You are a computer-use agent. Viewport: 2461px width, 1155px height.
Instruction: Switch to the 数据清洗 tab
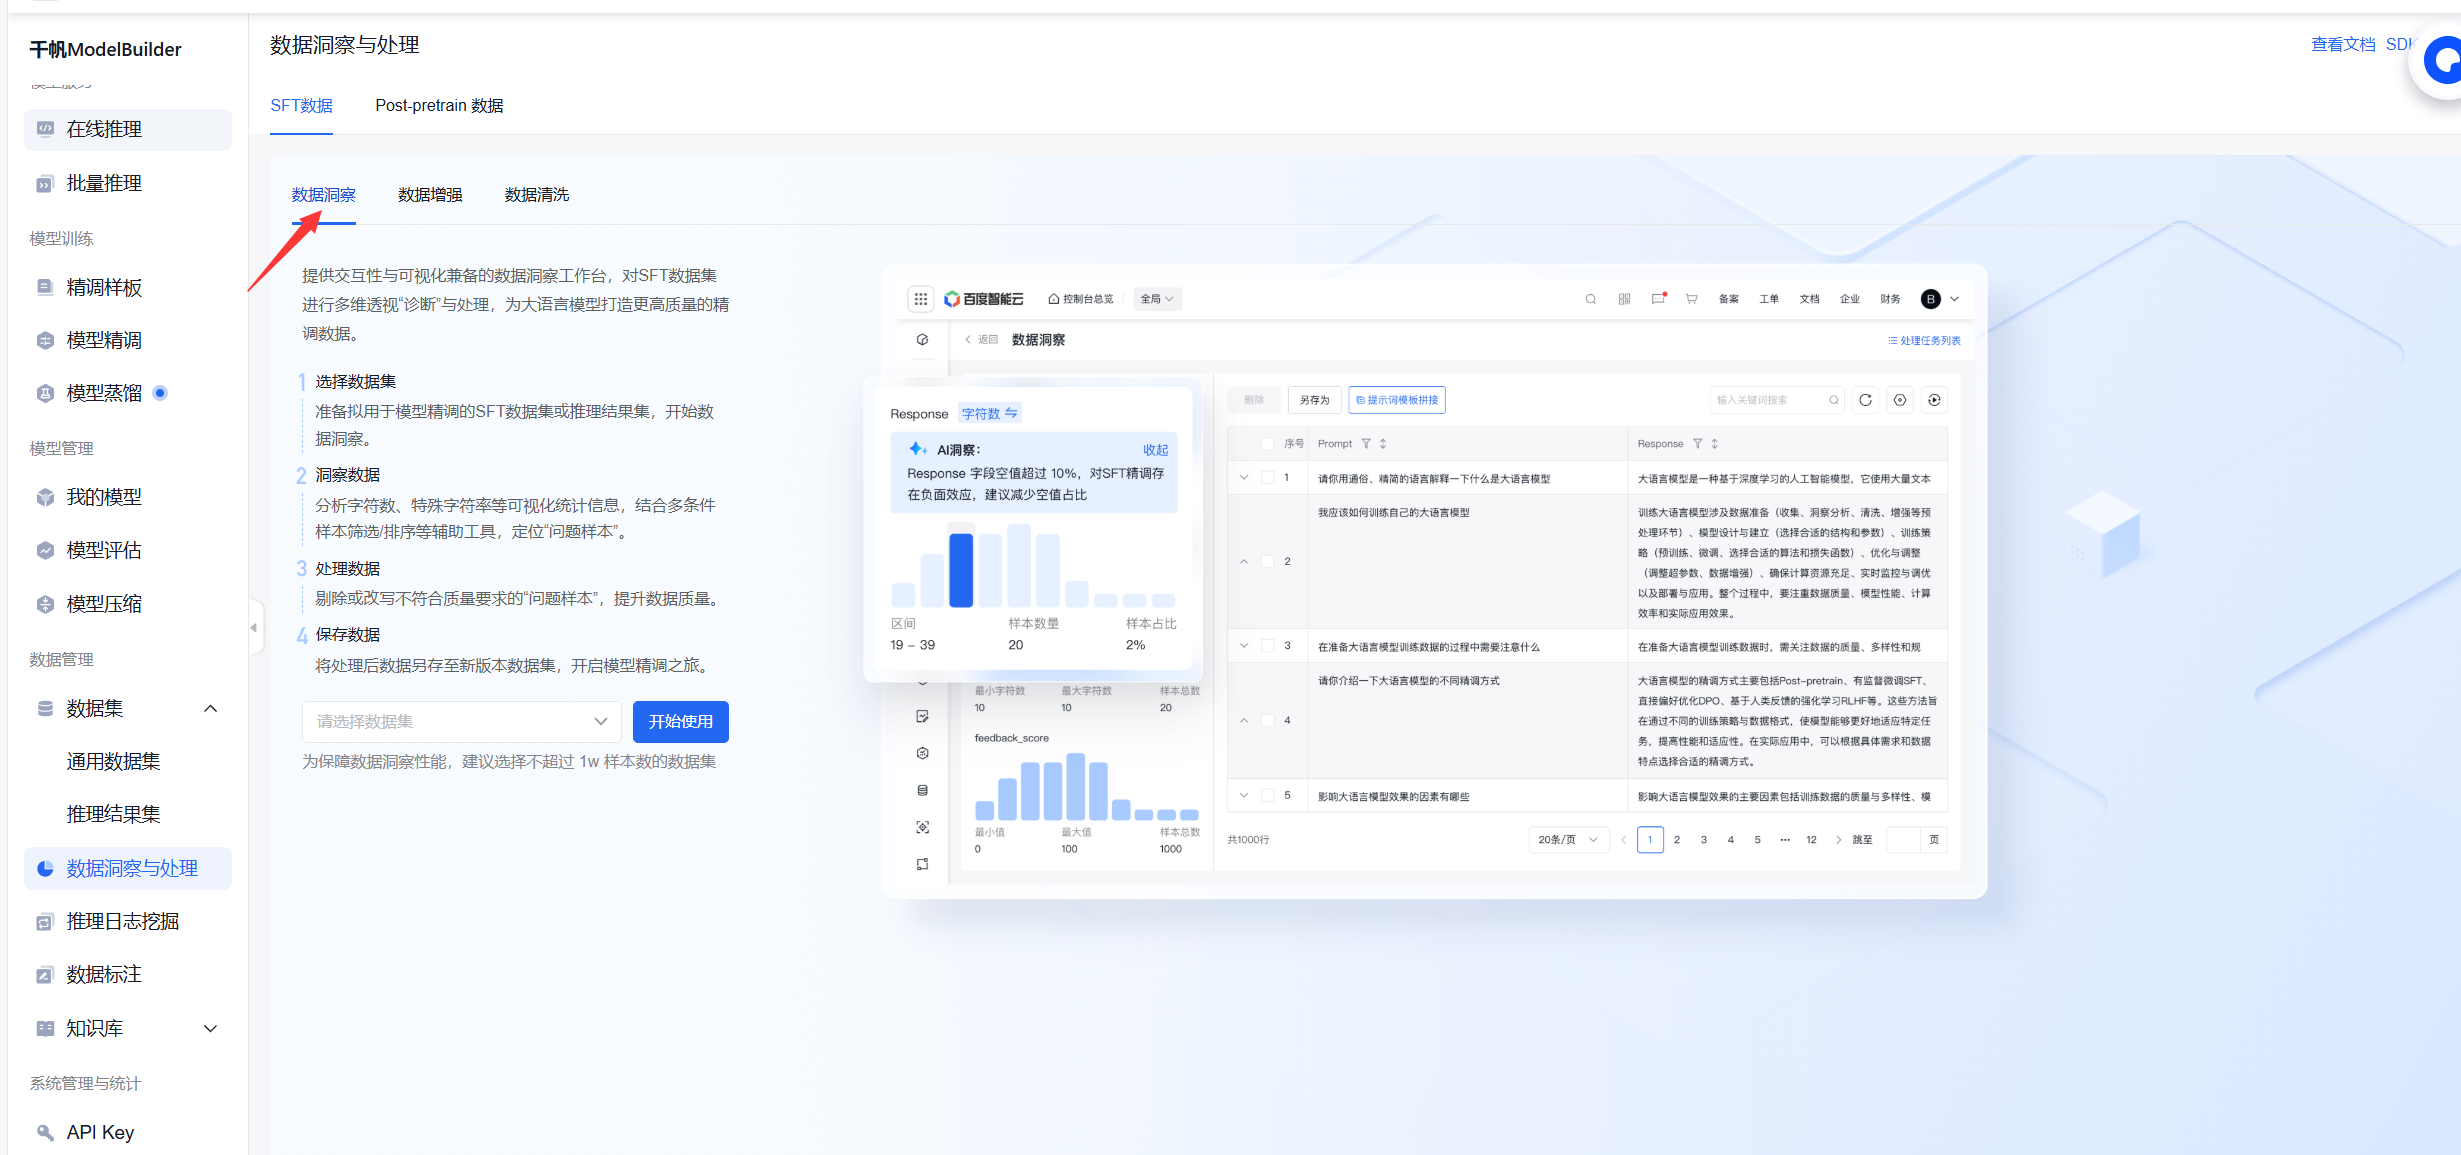coord(537,195)
